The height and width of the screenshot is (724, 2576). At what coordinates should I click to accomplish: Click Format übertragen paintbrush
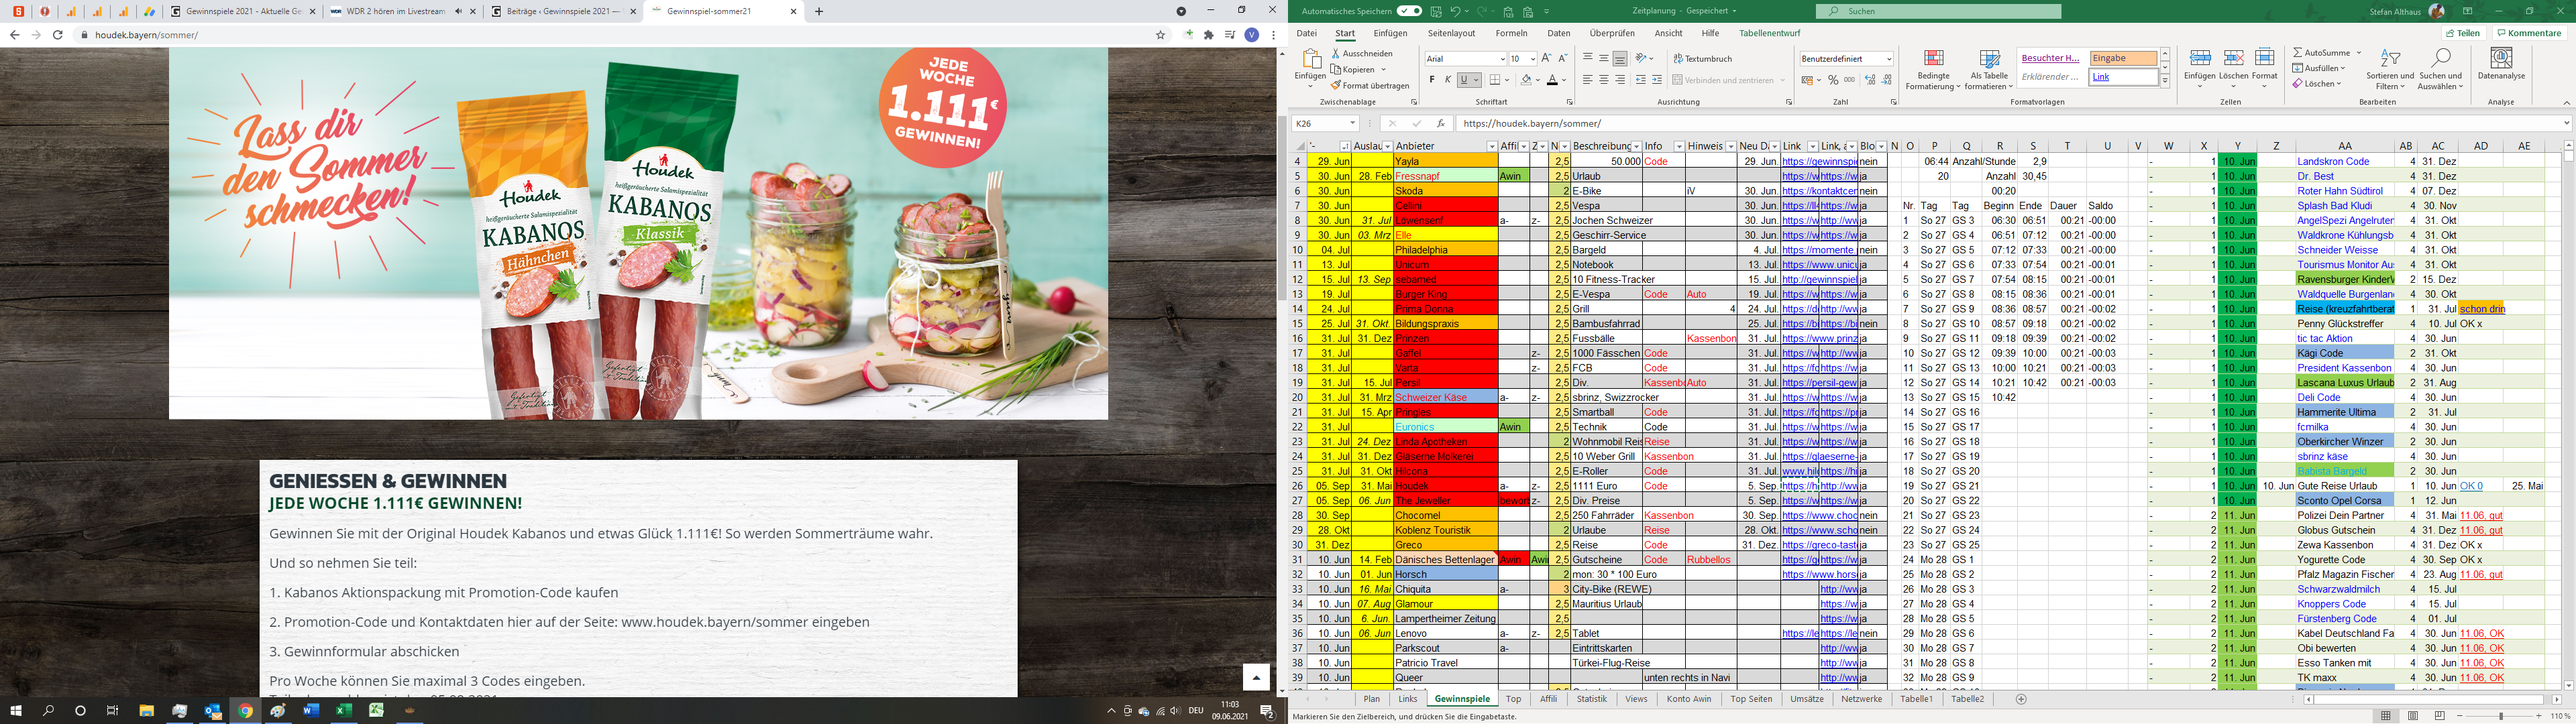(1369, 85)
